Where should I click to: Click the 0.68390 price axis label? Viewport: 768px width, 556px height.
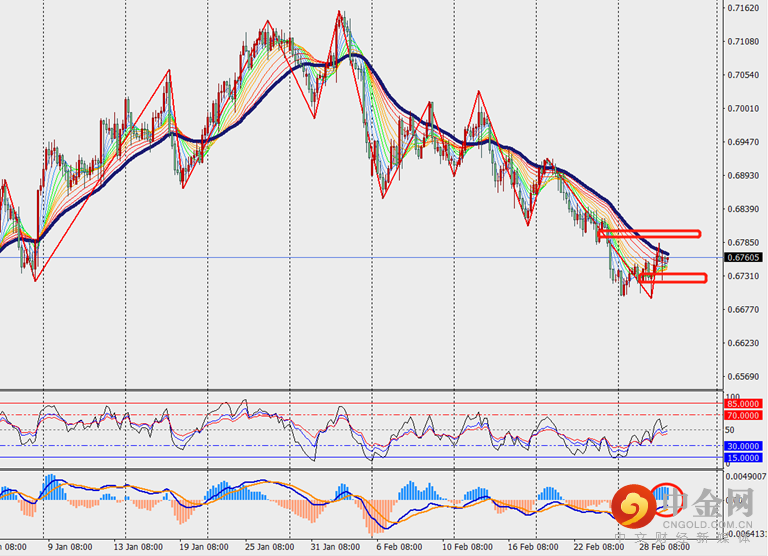coord(743,209)
